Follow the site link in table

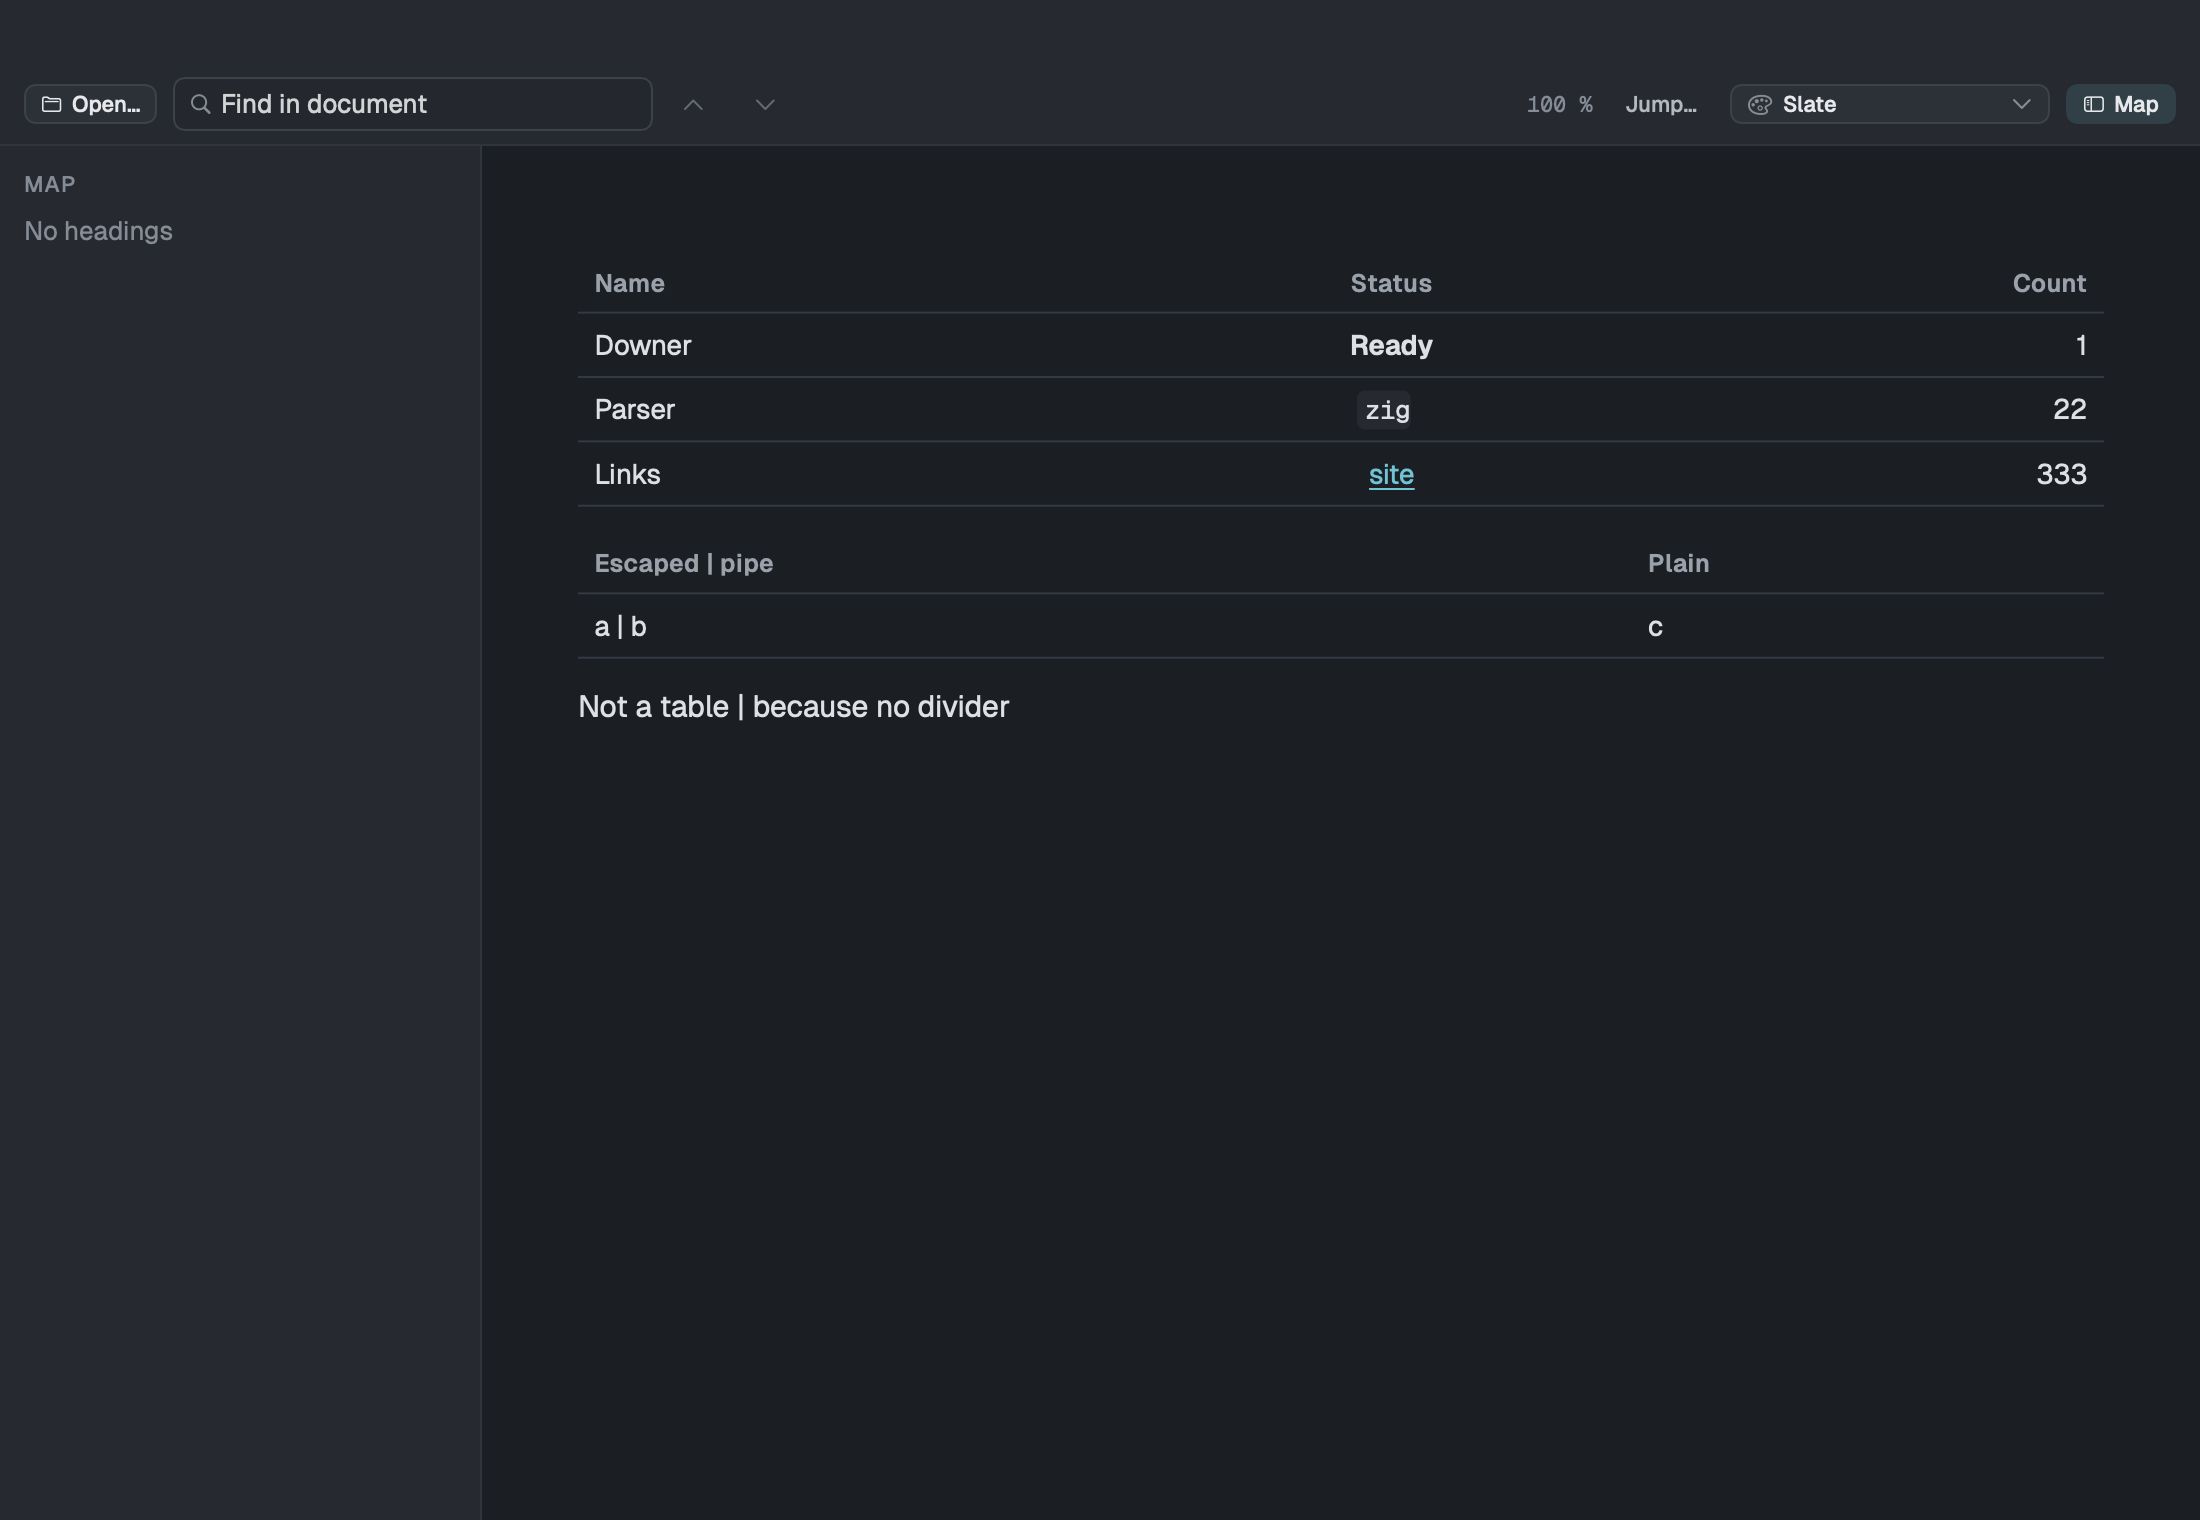1391,474
